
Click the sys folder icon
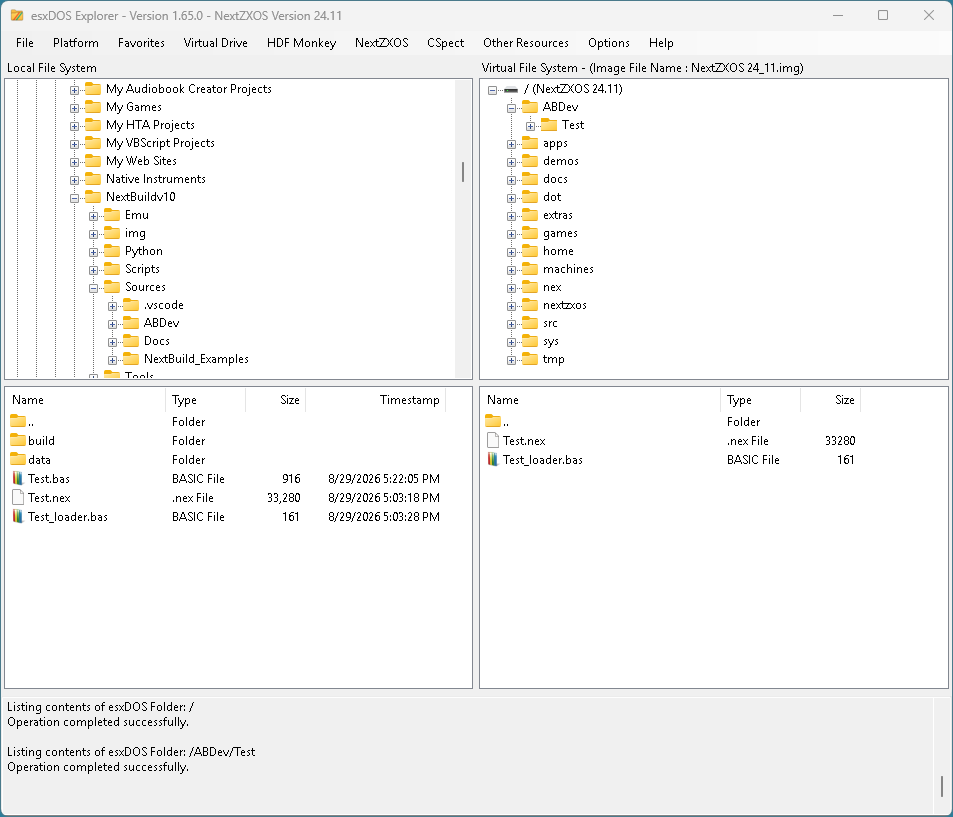[x=530, y=340]
